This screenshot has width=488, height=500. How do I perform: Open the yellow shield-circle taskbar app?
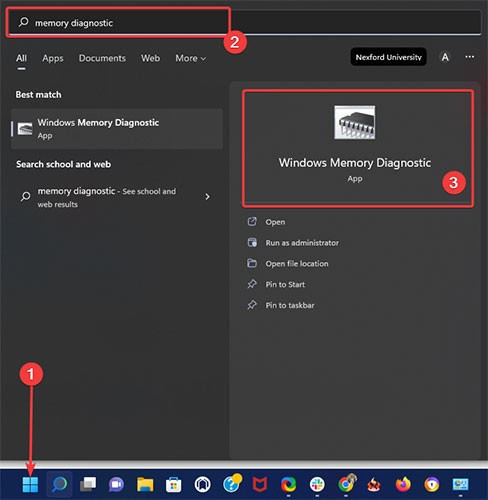[x=432, y=484]
